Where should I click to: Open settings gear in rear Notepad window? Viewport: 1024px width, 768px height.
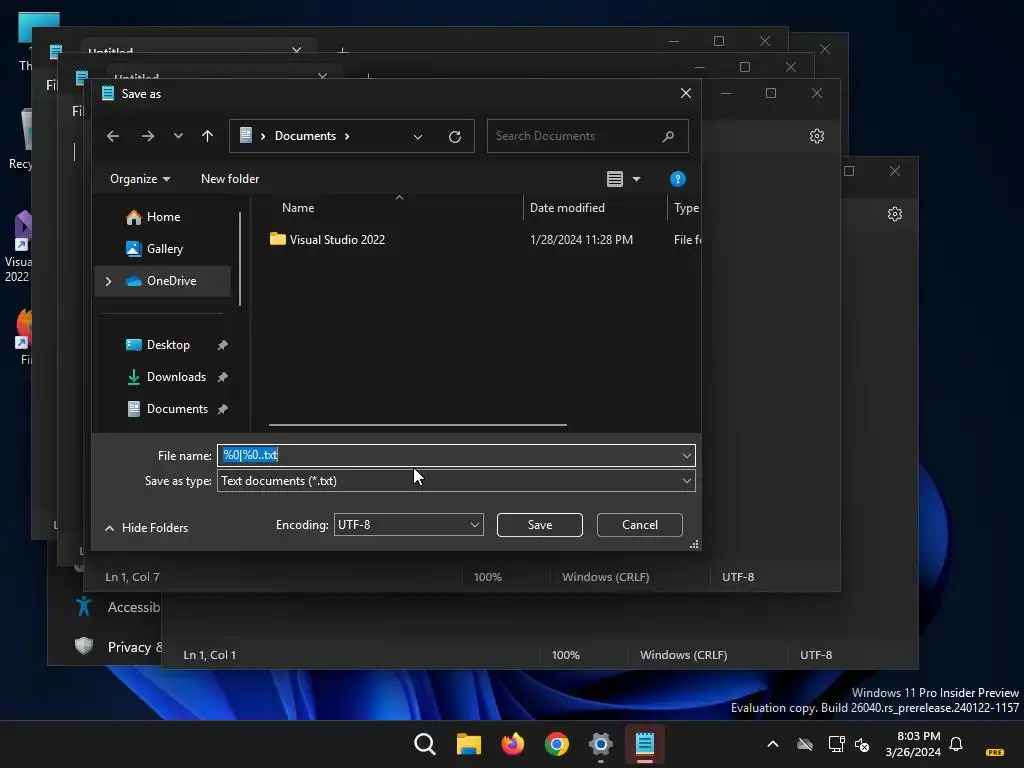tap(895, 214)
